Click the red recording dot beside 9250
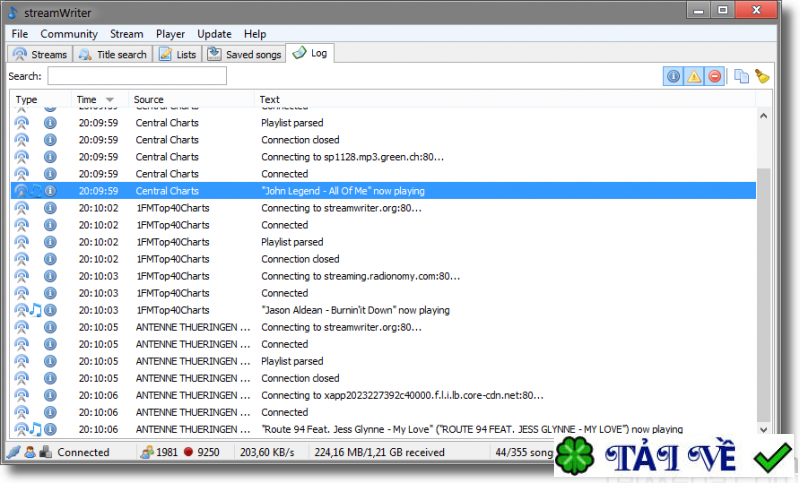800x483 pixels. 188,452
